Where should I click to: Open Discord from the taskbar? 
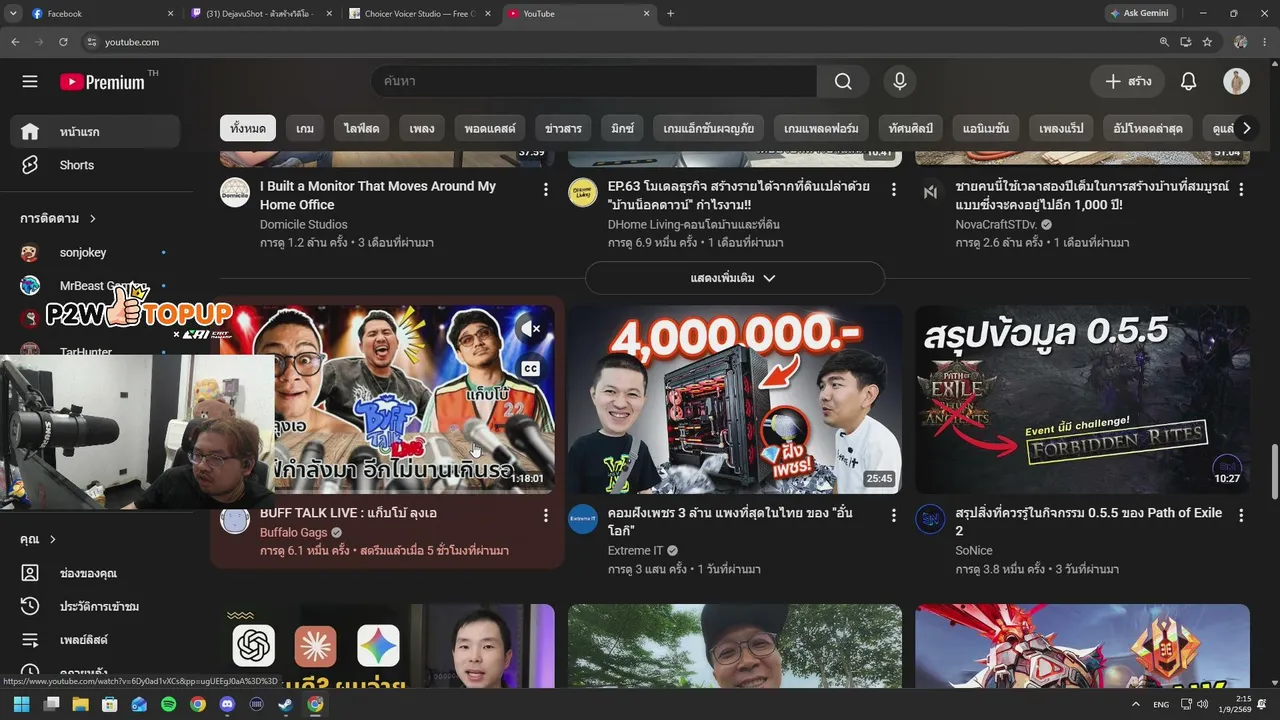click(227, 704)
